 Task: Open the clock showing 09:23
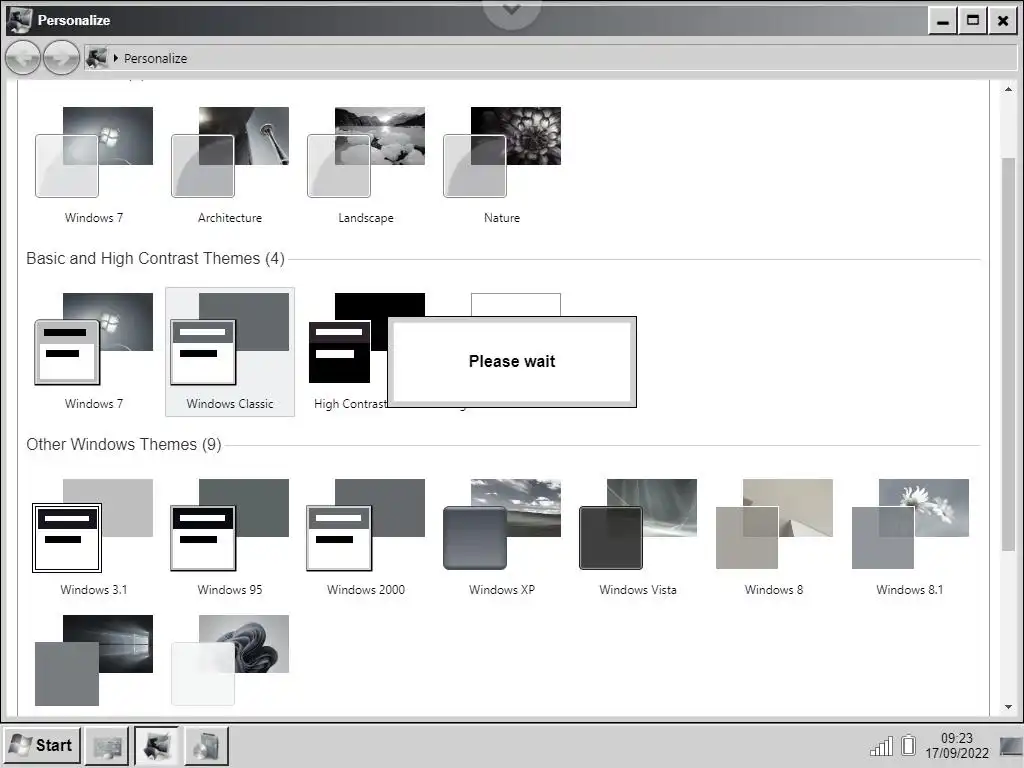pyautogui.click(x=957, y=745)
